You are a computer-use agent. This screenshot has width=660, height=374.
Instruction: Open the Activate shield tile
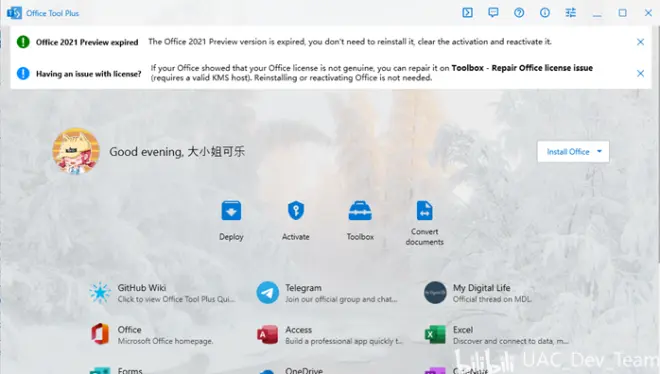(x=295, y=221)
